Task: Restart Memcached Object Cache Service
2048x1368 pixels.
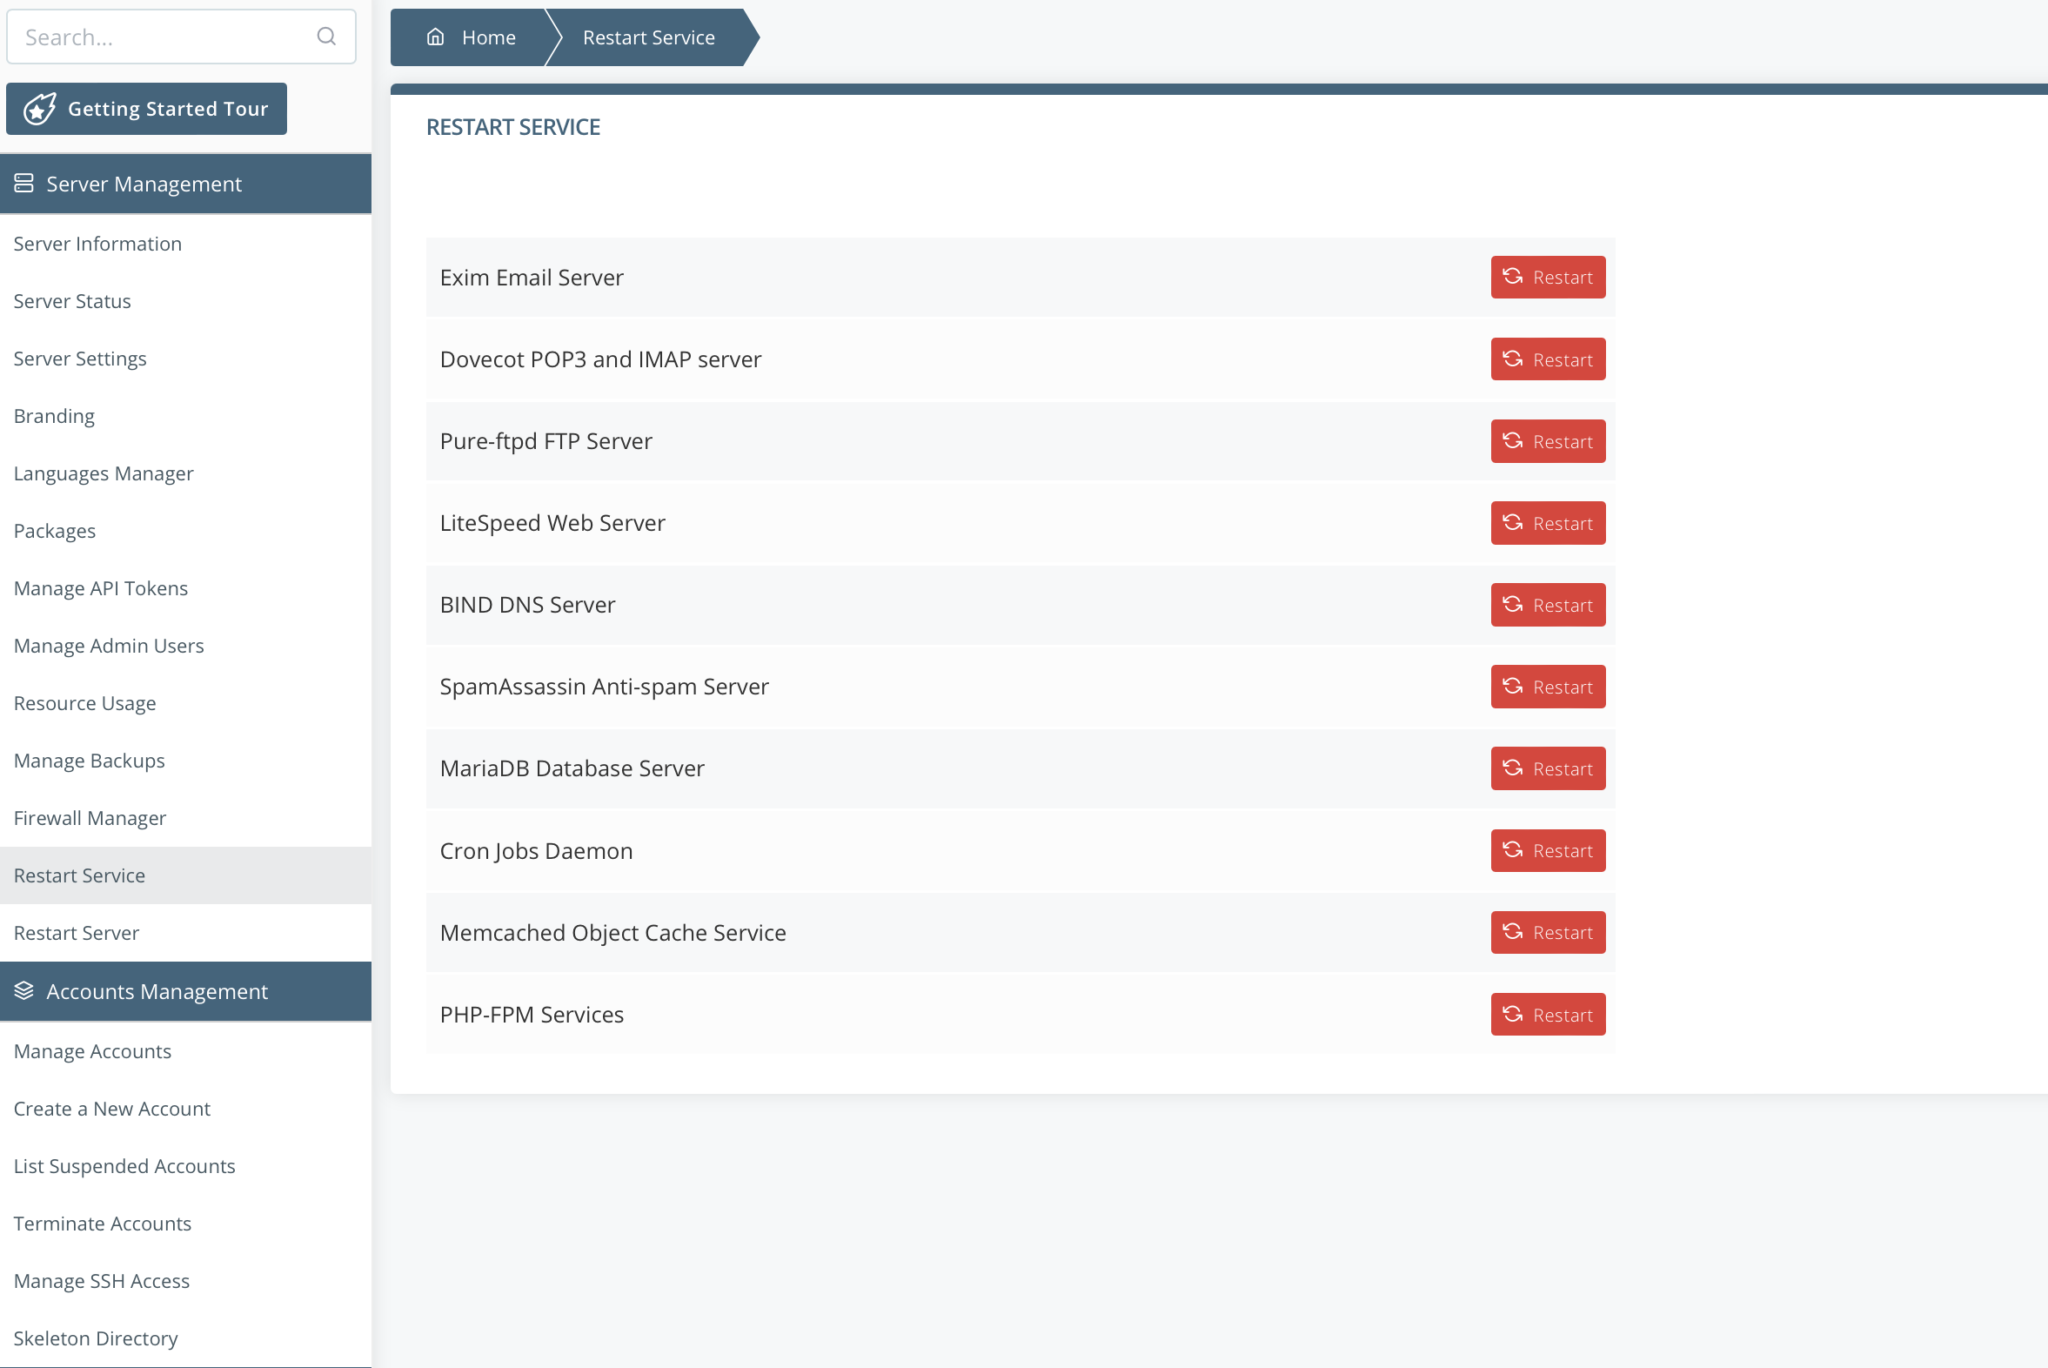Action: click(x=1548, y=932)
